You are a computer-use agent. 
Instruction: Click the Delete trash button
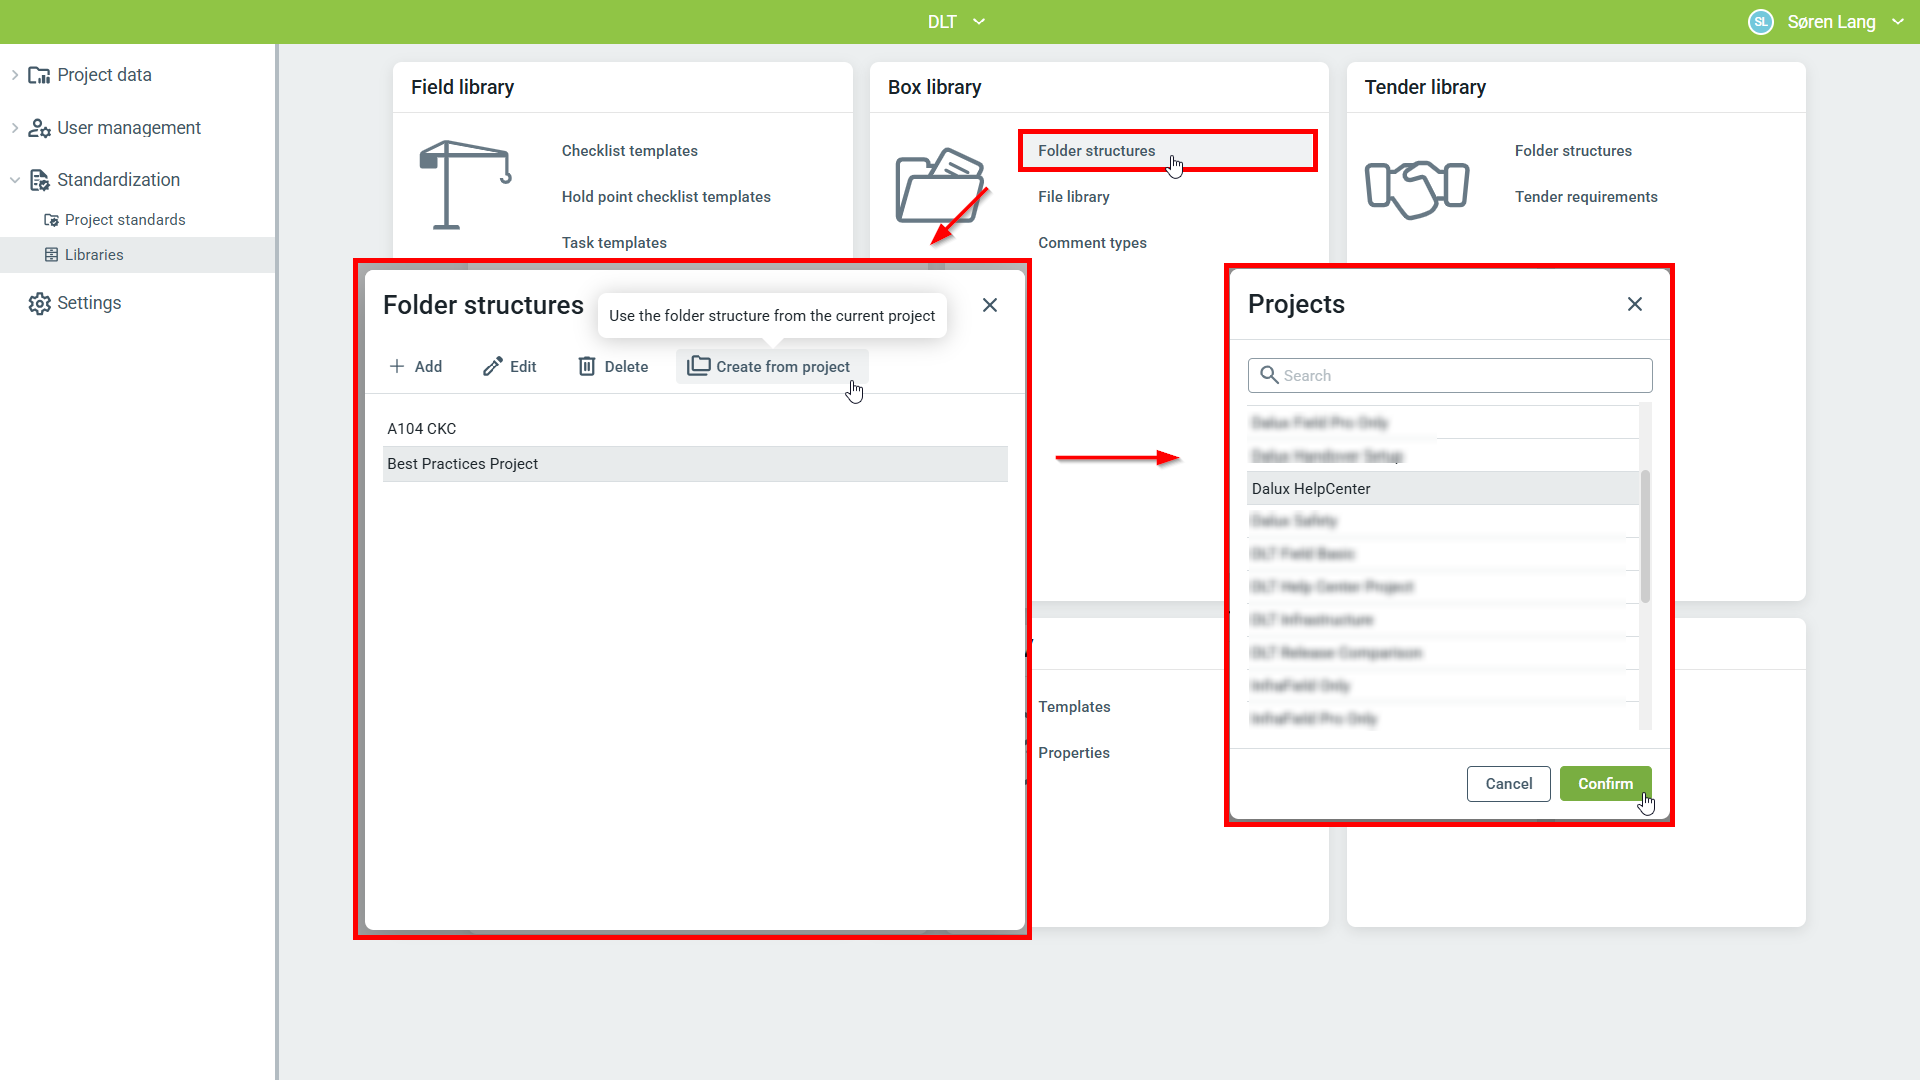click(x=613, y=367)
